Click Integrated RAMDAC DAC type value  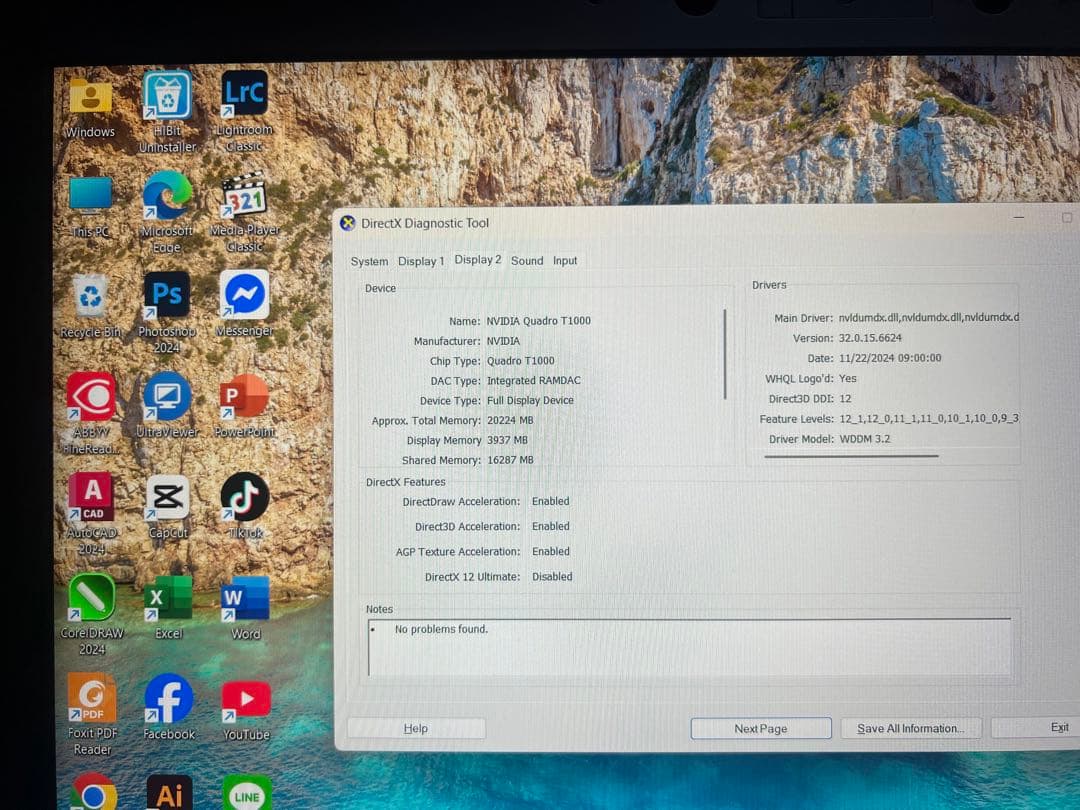[534, 381]
